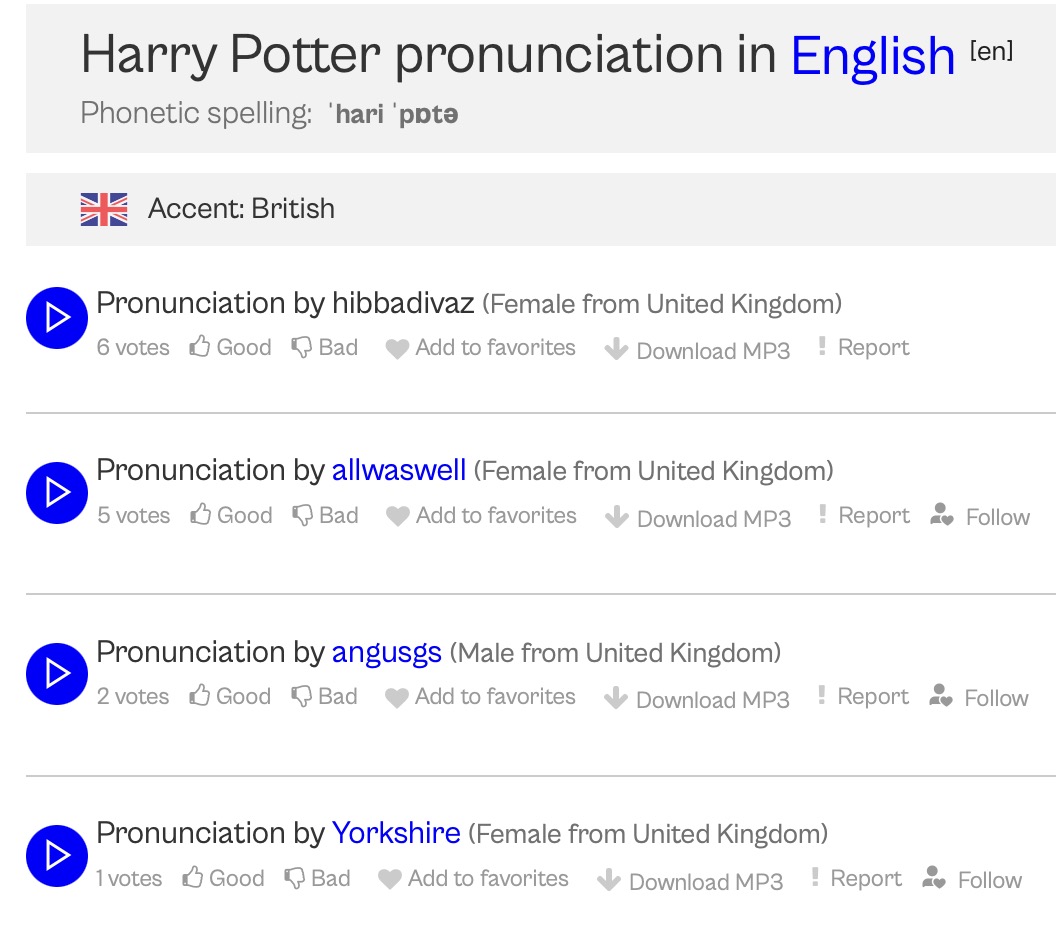
Task: Play hibbadivaz's Harry Potter pronunciation
Action: (57, 318)
